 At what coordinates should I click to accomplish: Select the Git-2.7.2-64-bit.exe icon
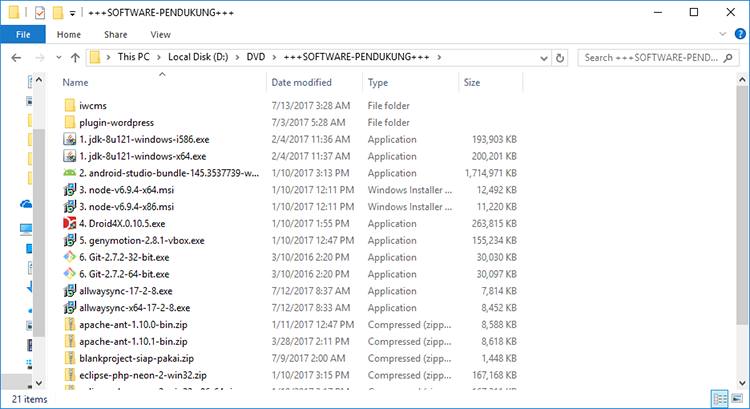(70, 274)
